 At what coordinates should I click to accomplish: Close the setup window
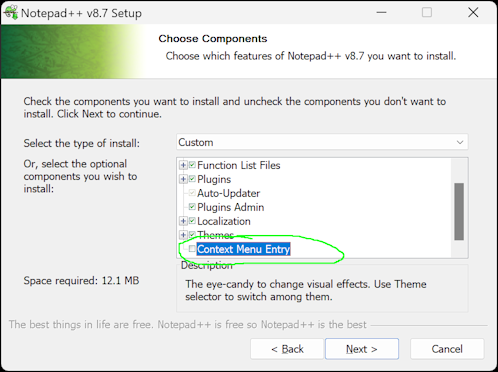[473, 13]
